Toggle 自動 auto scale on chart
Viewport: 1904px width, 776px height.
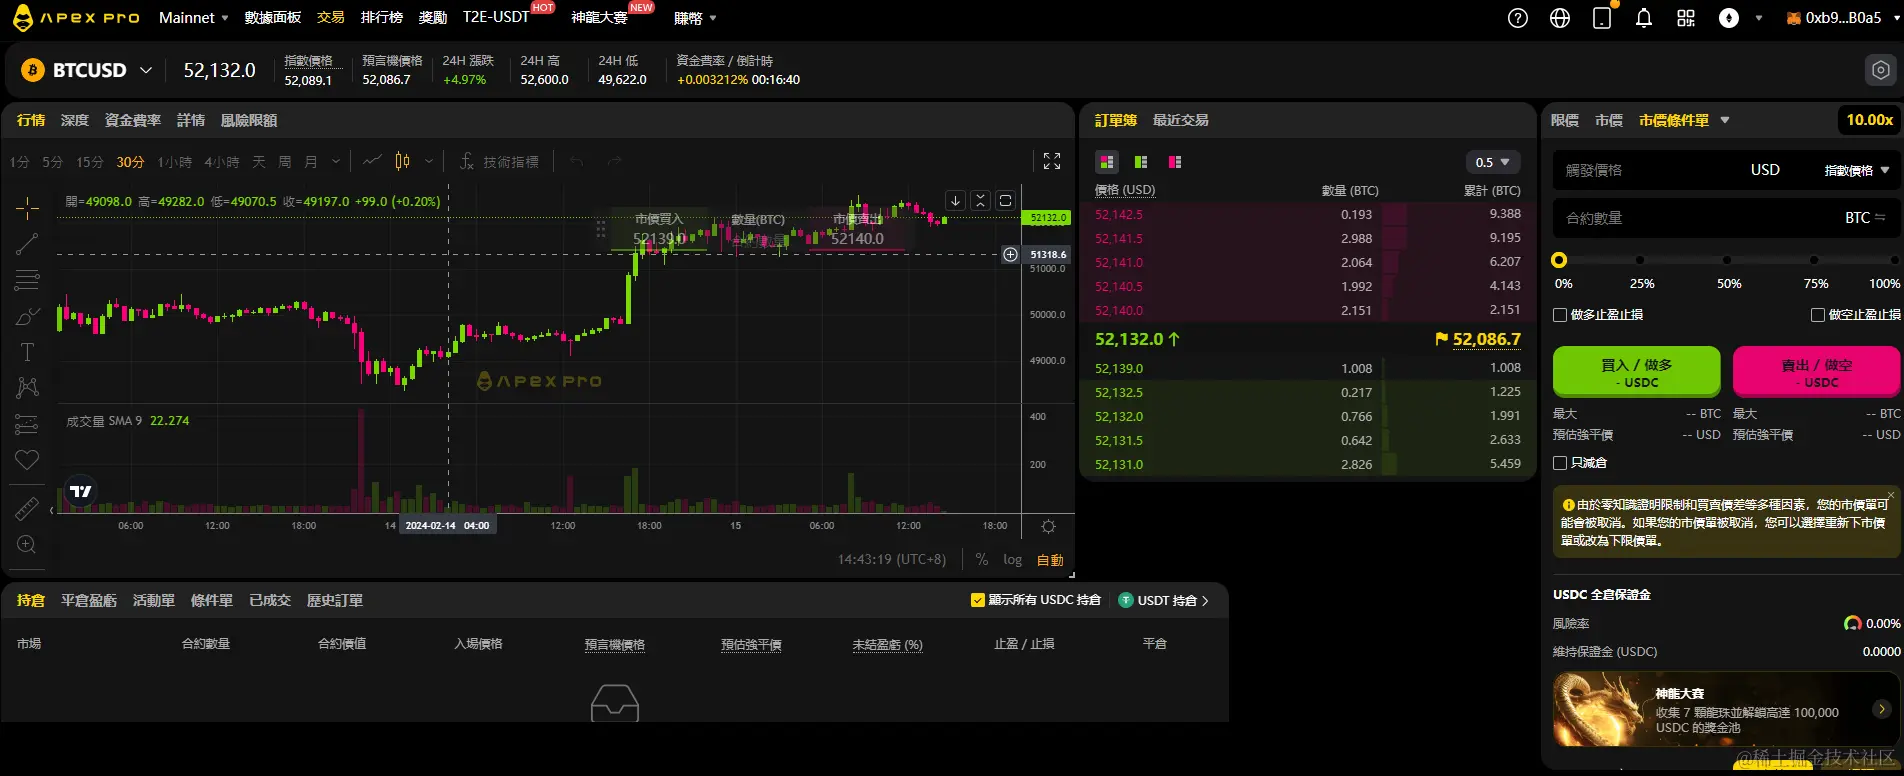[x=1050, y=560]
